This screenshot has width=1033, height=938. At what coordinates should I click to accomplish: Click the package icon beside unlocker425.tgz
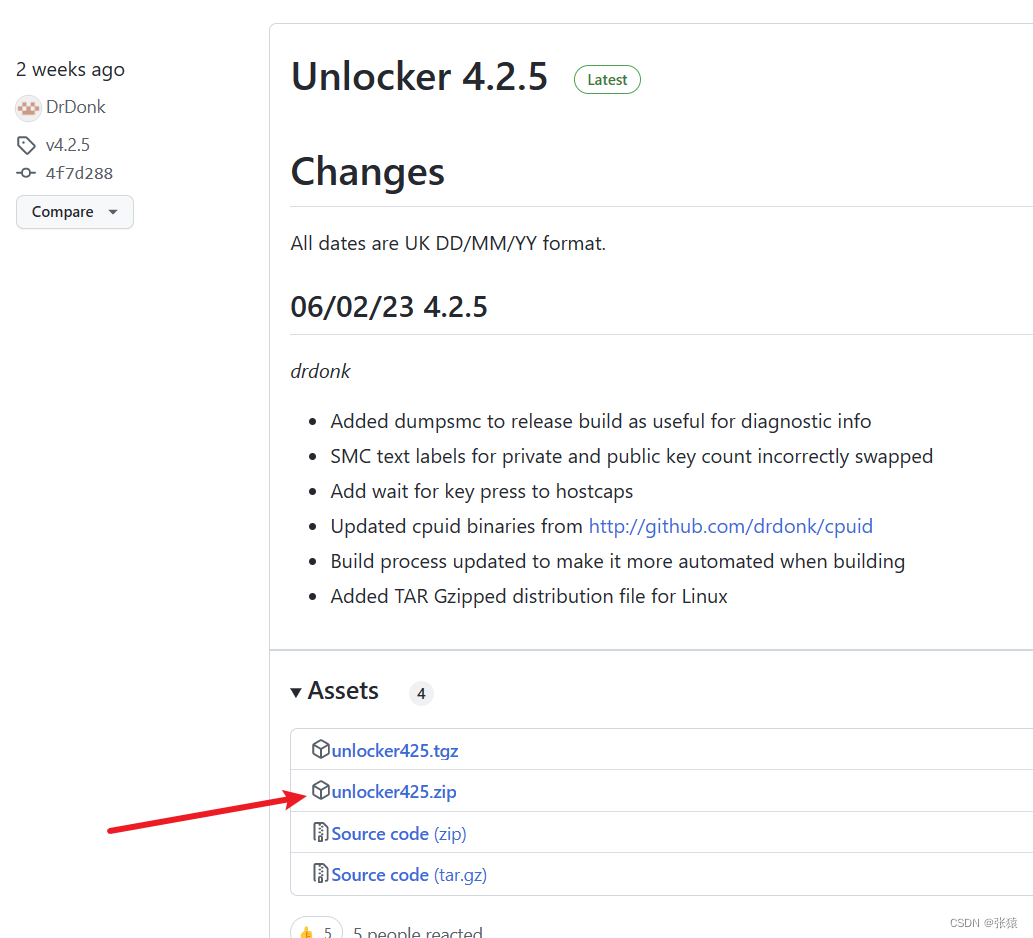click(321, 749)
